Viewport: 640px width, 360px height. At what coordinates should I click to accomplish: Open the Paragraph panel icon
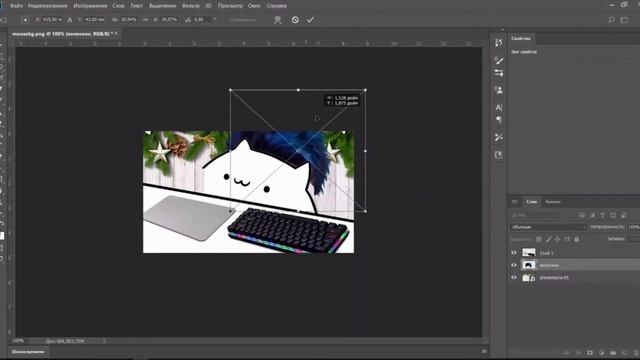coord(498,120)
